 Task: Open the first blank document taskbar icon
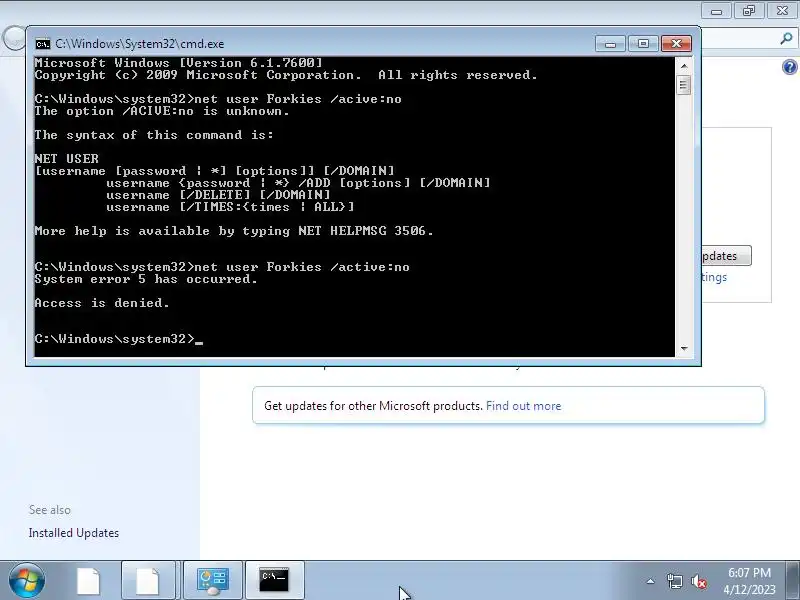88,581
